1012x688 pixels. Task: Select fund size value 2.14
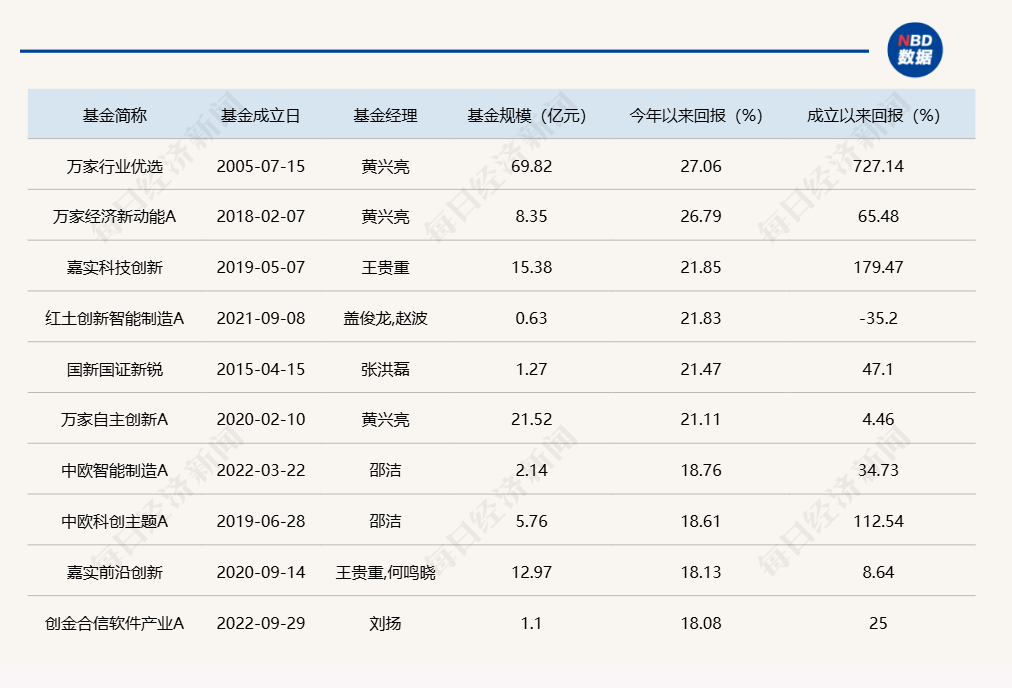532,470
